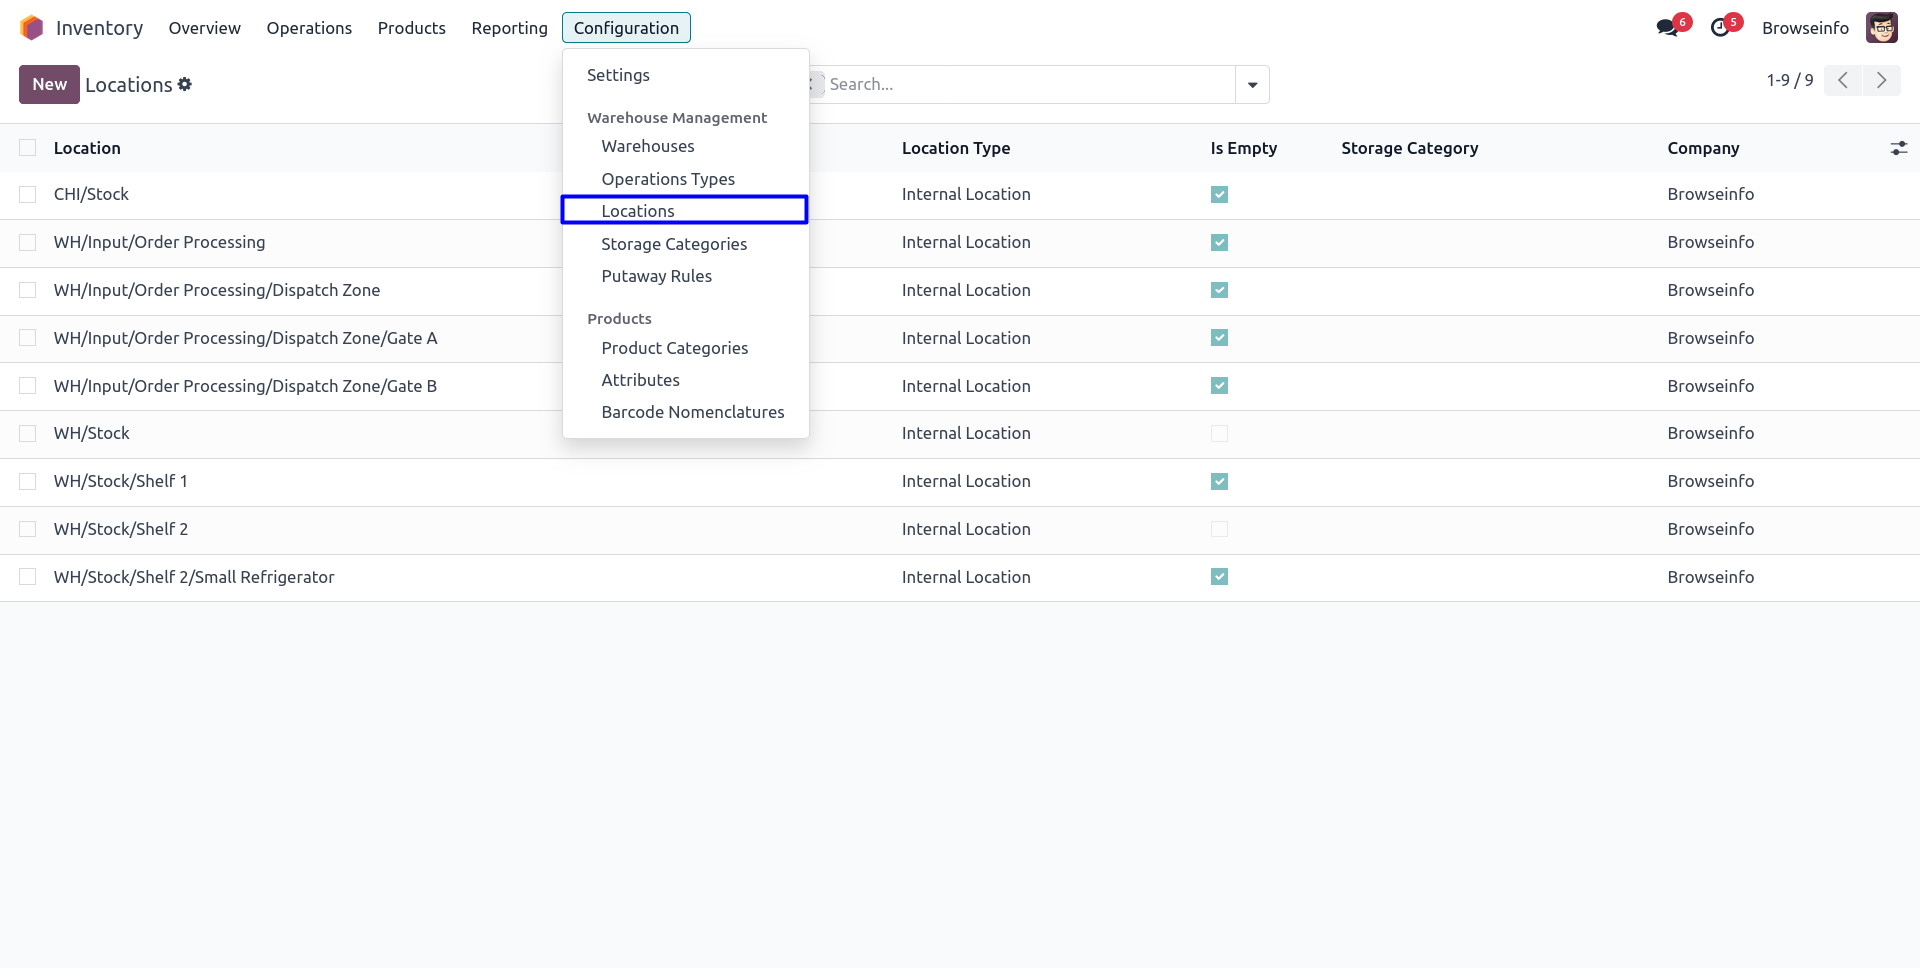The height and width of the screenshot is (968, 1920).
Task: Open the chat messages icon
Action: coord(1667,28)
